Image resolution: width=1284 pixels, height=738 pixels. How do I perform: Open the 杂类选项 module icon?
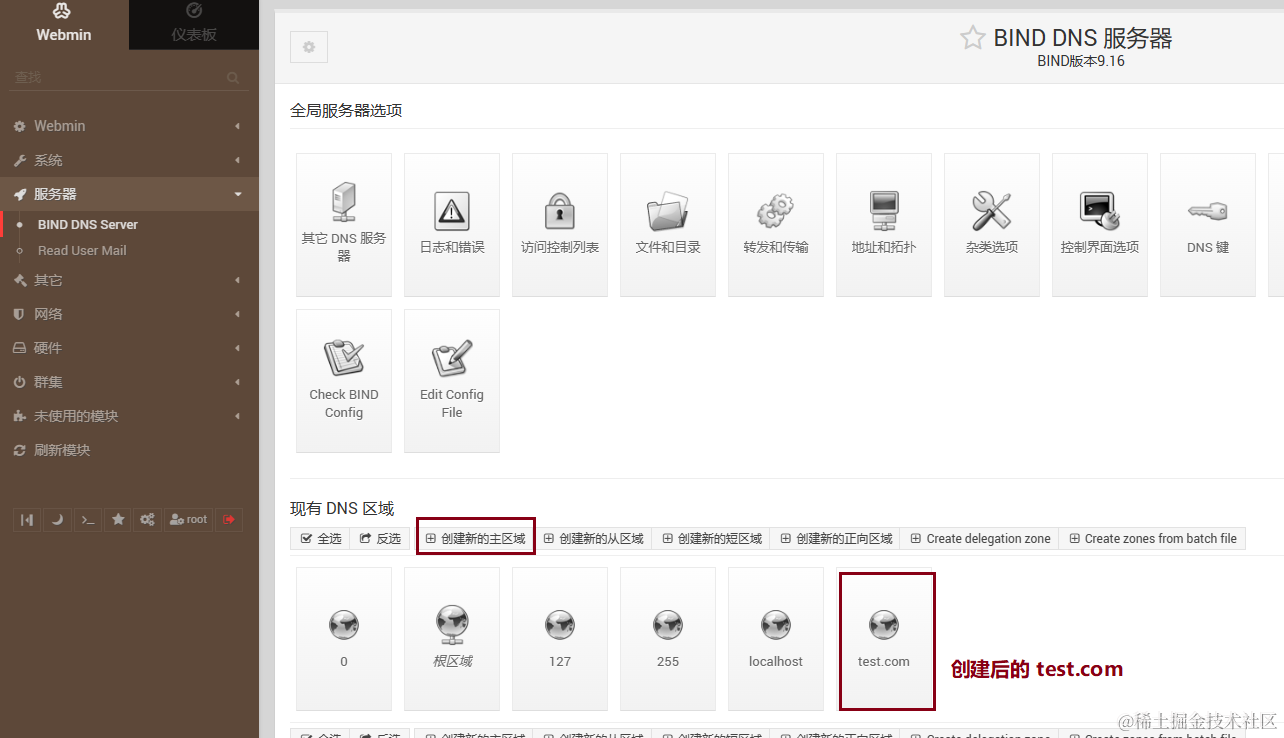tap(991, 224)
